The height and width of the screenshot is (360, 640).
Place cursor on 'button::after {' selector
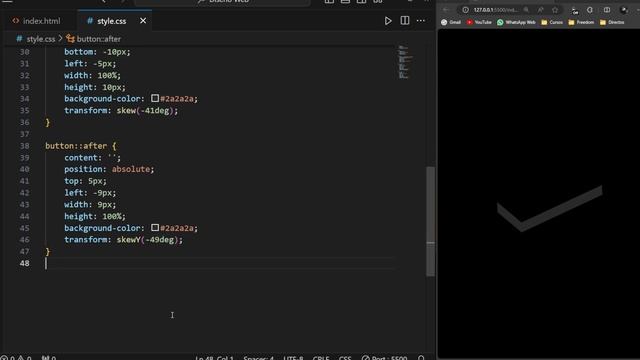(x=80, y=146)
